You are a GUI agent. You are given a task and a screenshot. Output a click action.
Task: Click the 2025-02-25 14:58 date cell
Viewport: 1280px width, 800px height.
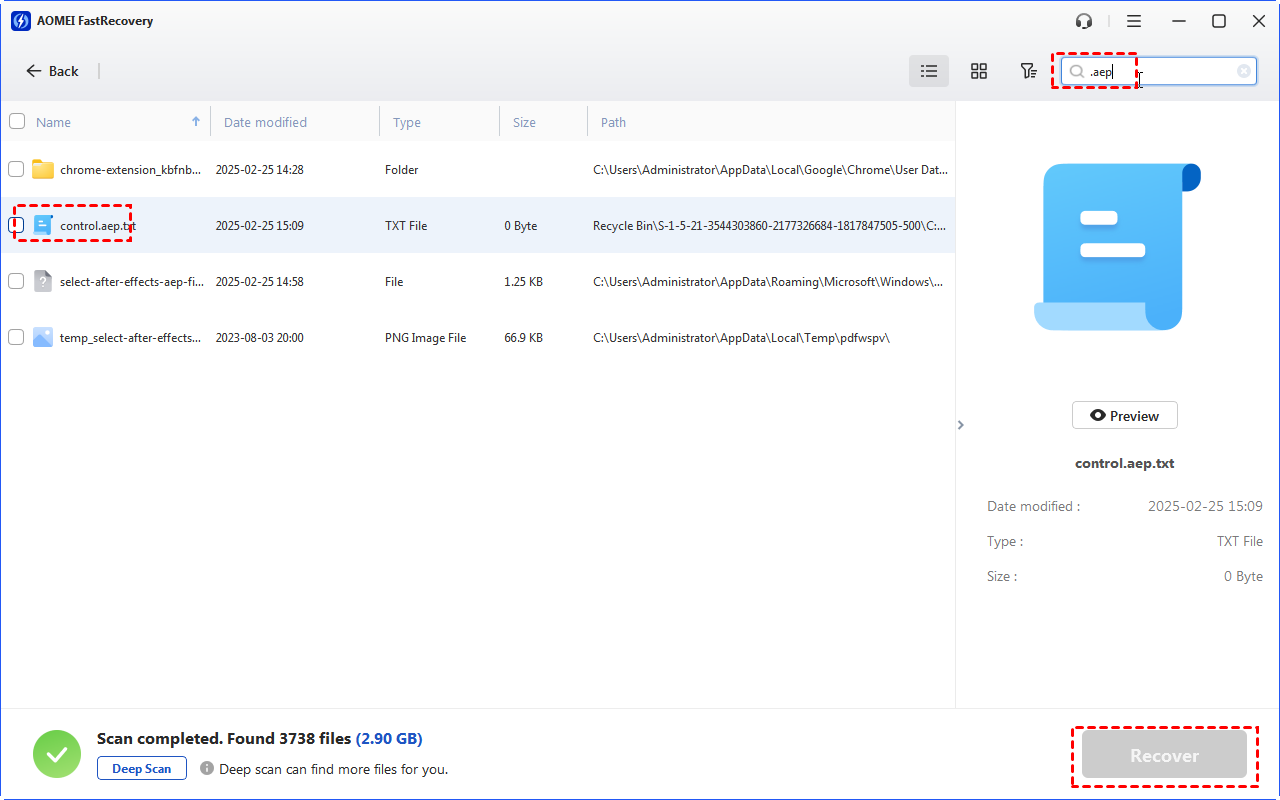click(259, 282)
